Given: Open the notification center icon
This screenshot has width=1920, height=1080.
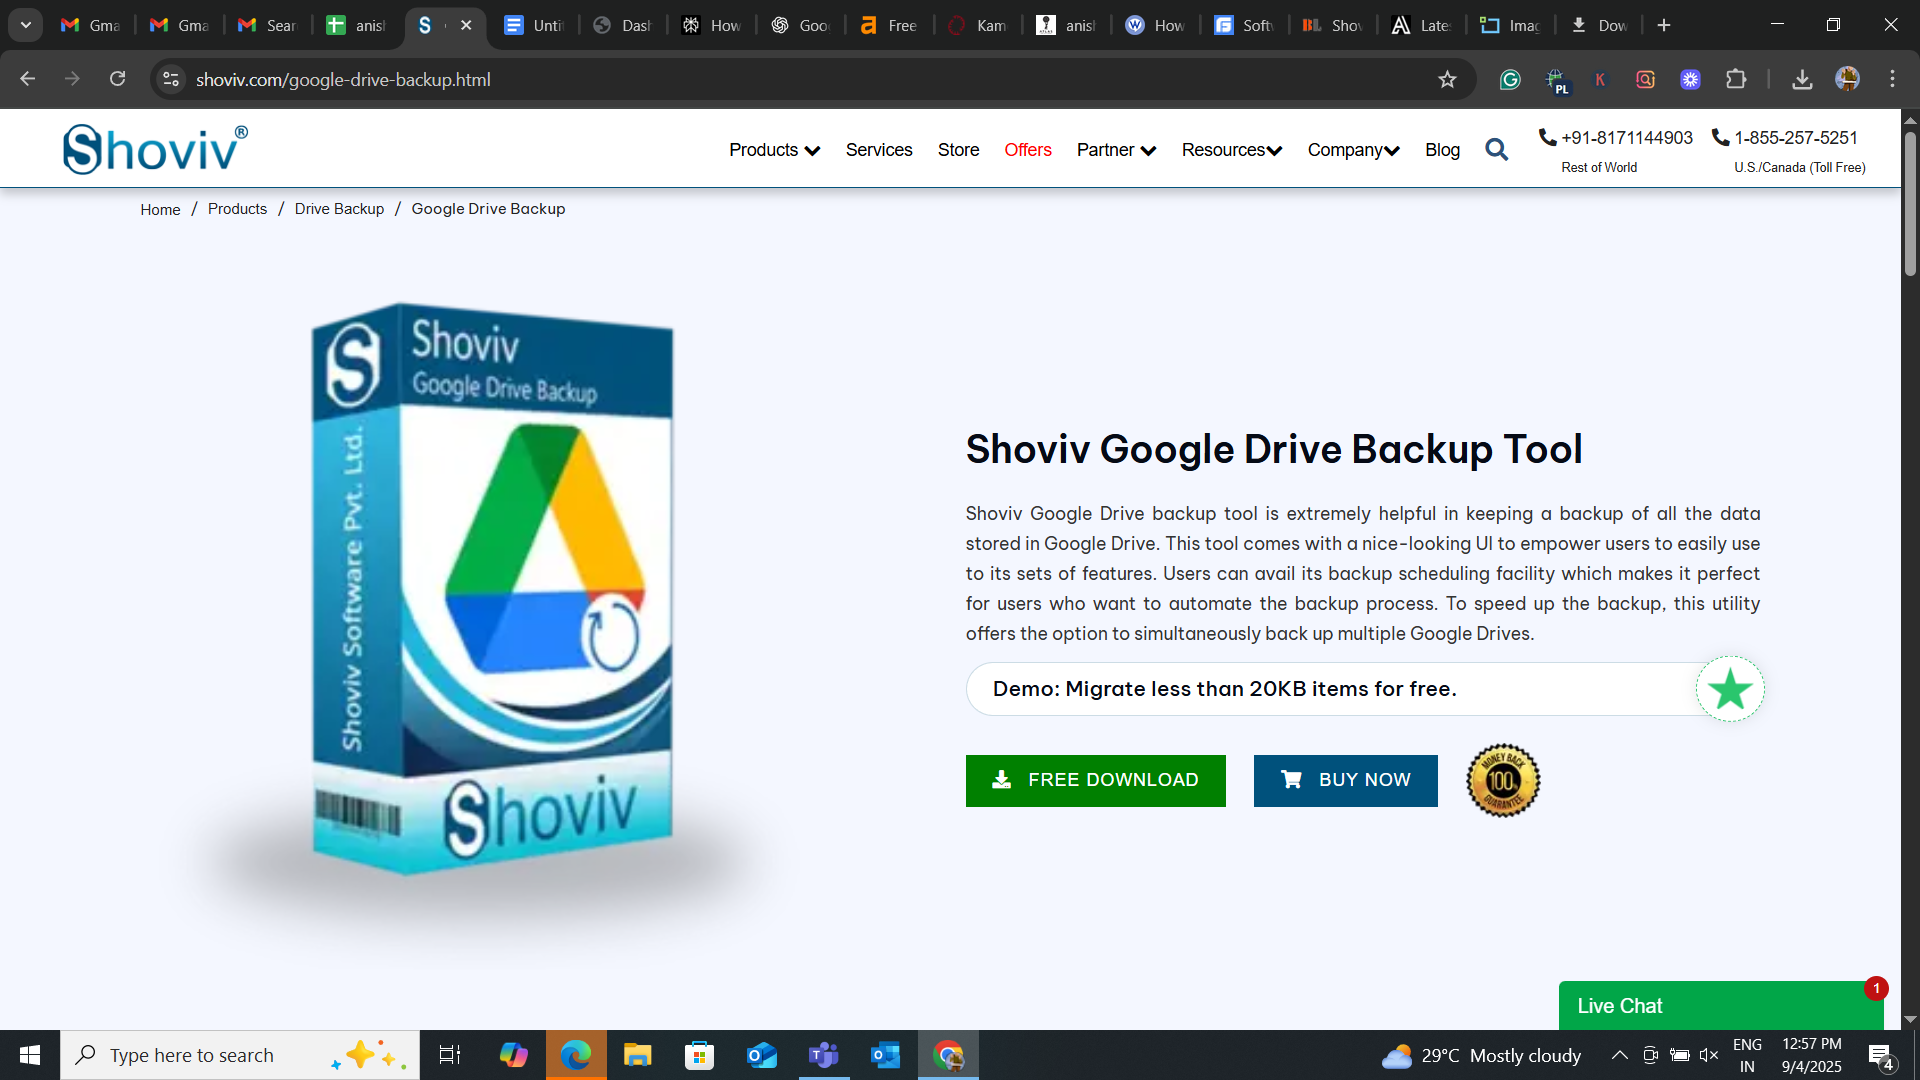Looking at the screenshot, I should [1881, 1056].
